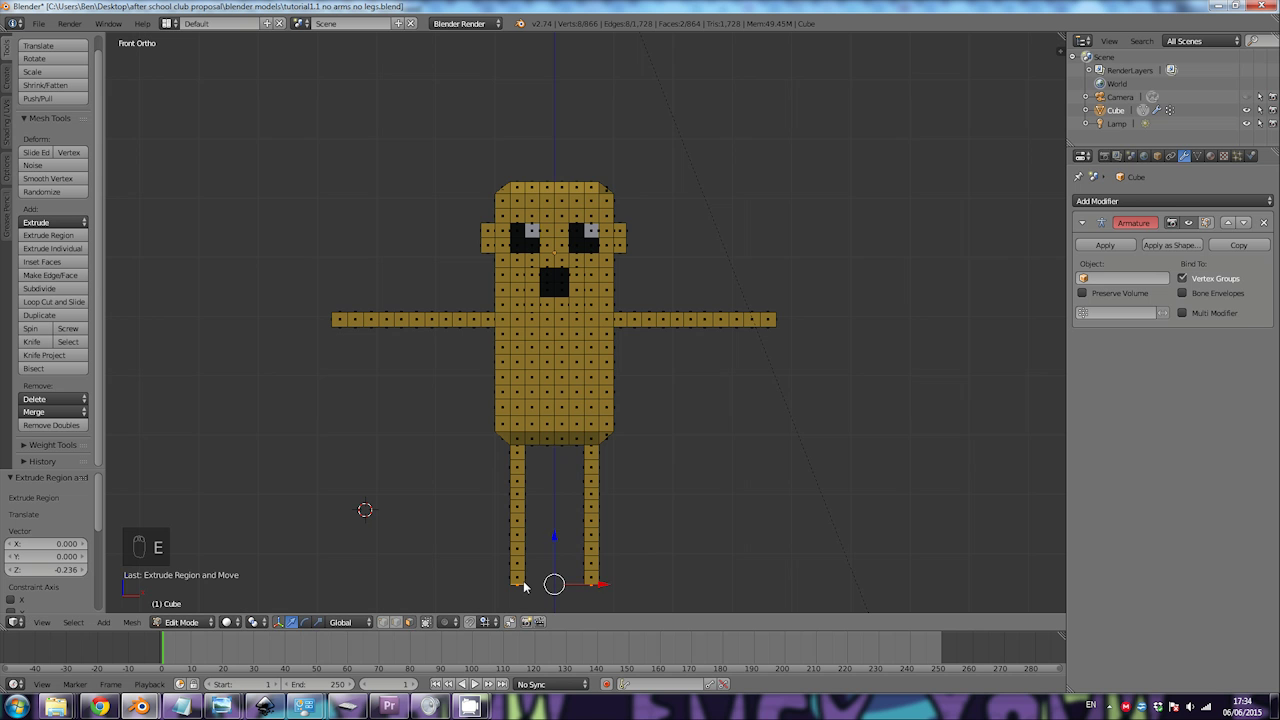Enable Bone Envelopes checkbox

coord(1183,293)
